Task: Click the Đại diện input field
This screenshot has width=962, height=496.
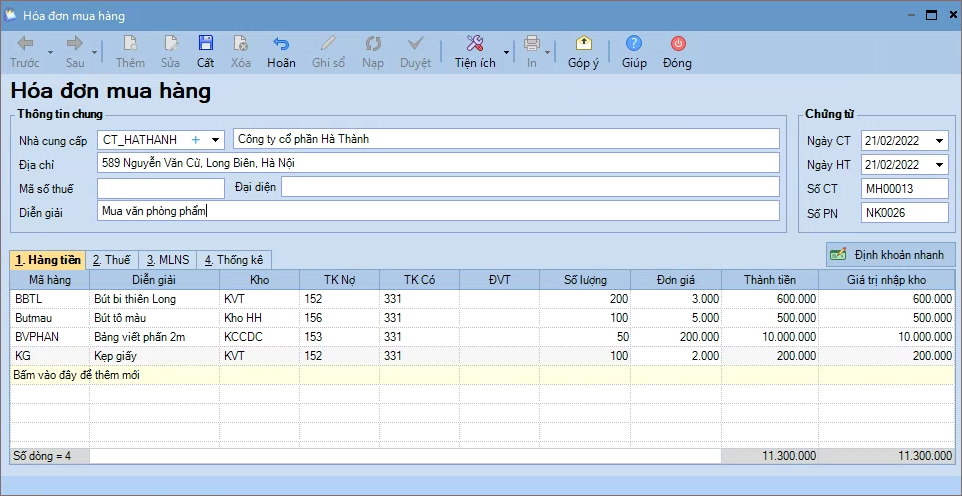Action: pos(530,187)
